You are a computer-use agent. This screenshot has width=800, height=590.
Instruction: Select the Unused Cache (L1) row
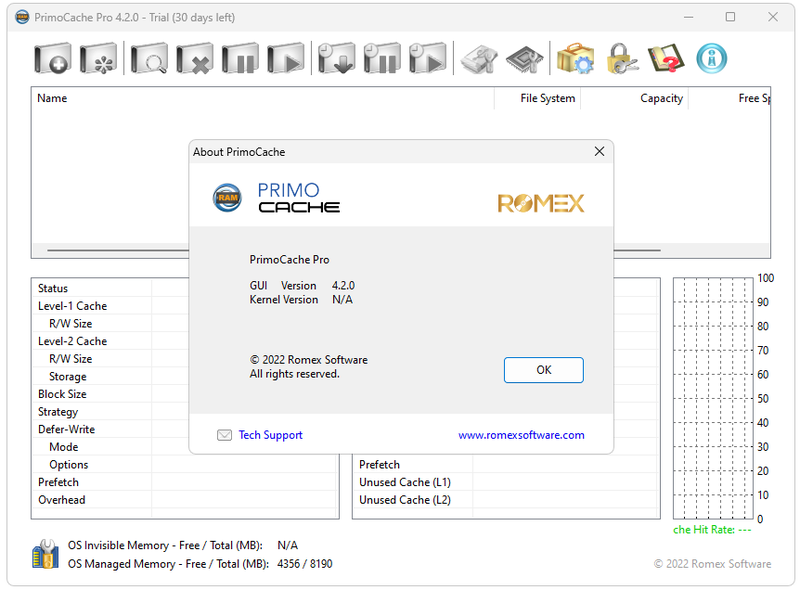[x=506, y=482]
